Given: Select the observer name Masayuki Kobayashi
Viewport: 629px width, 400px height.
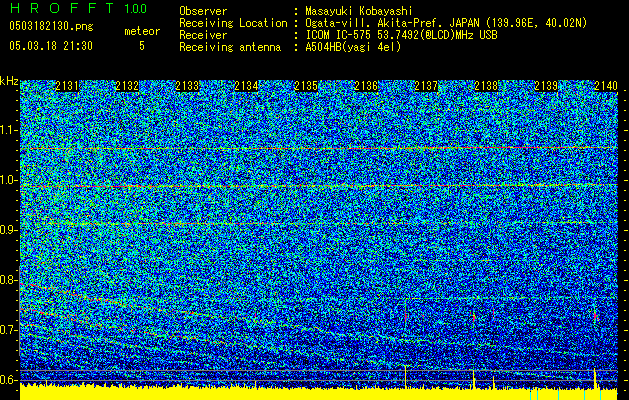Looking at the screenshot, I should pos(359,11).
